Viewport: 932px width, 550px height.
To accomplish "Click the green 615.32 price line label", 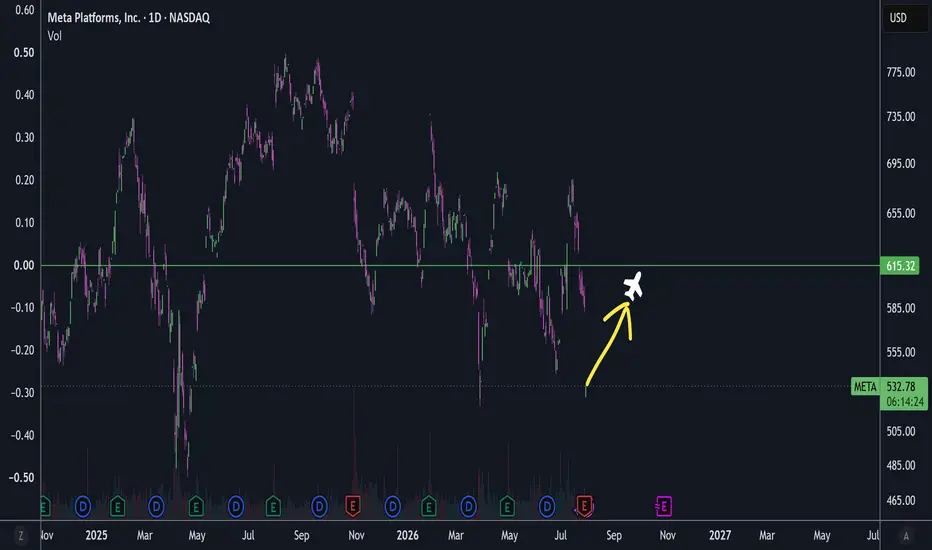I will [x=900, y=266].
